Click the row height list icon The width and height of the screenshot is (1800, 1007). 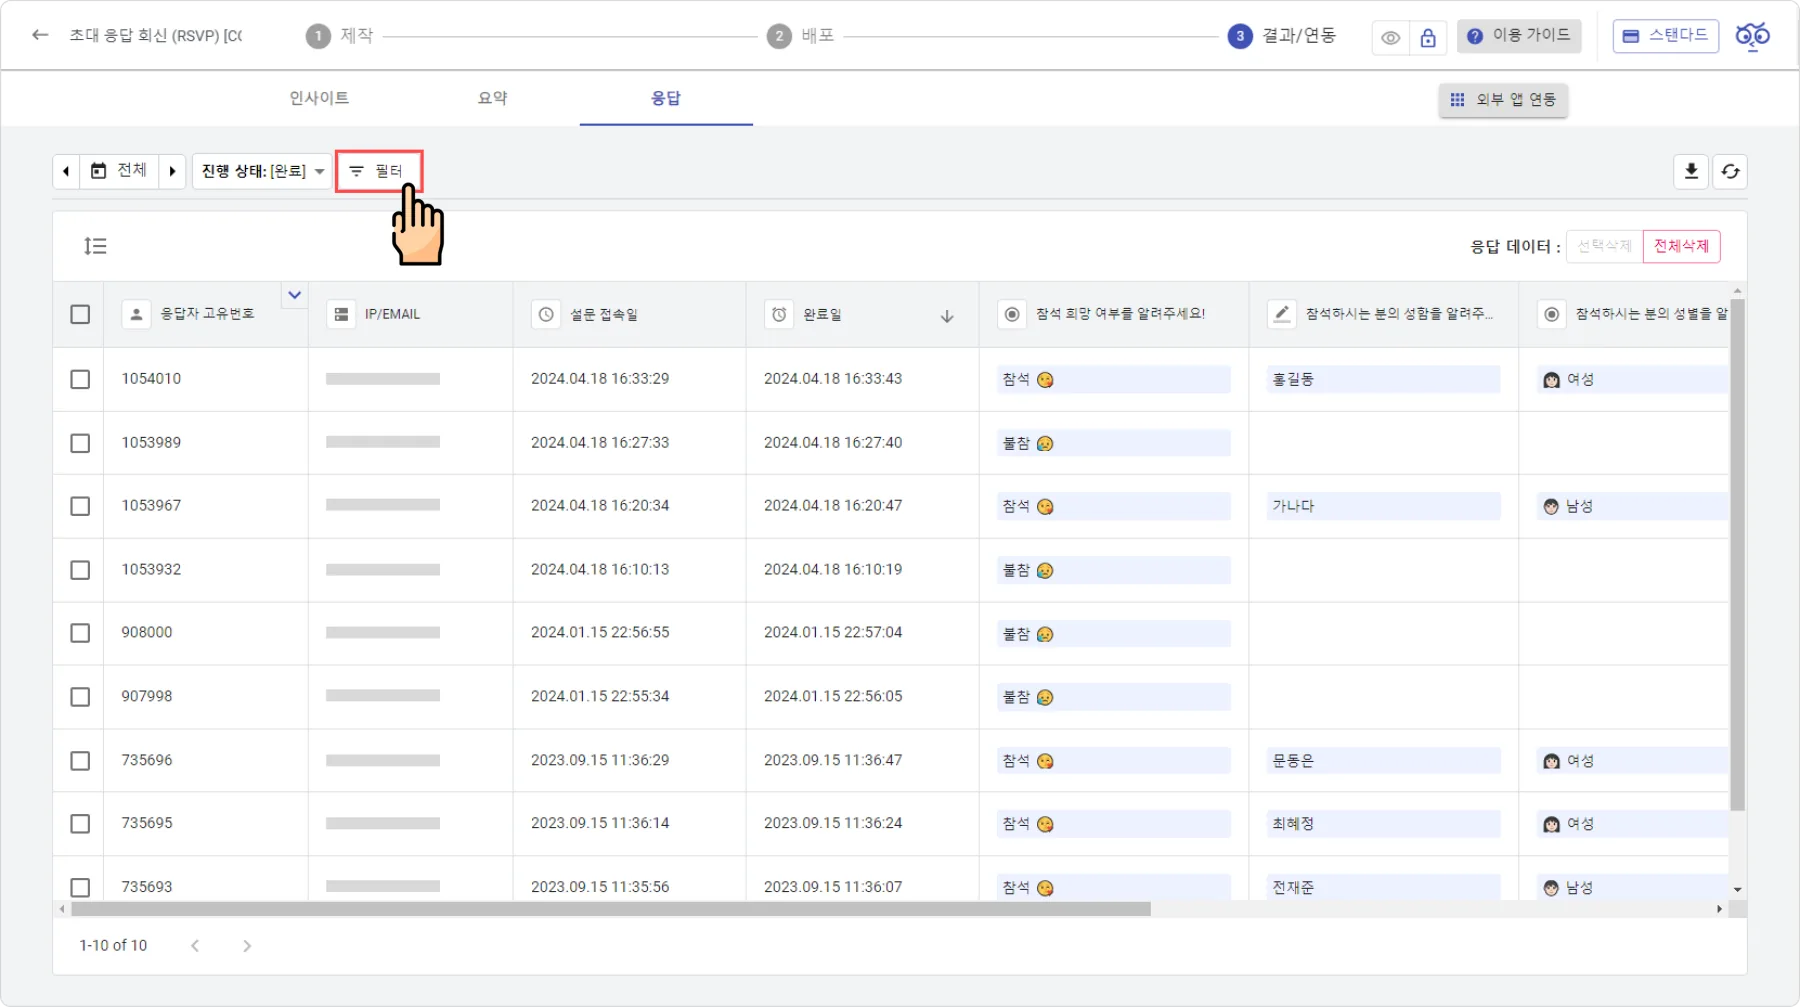click(95, 246)
